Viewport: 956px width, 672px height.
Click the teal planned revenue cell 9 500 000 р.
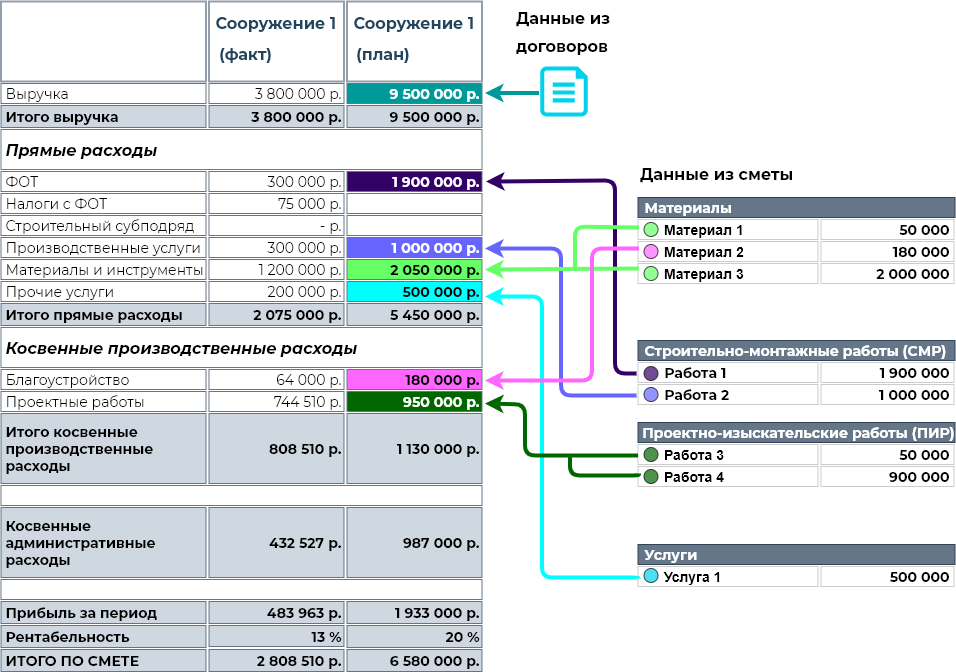click(x=415, y=94)
